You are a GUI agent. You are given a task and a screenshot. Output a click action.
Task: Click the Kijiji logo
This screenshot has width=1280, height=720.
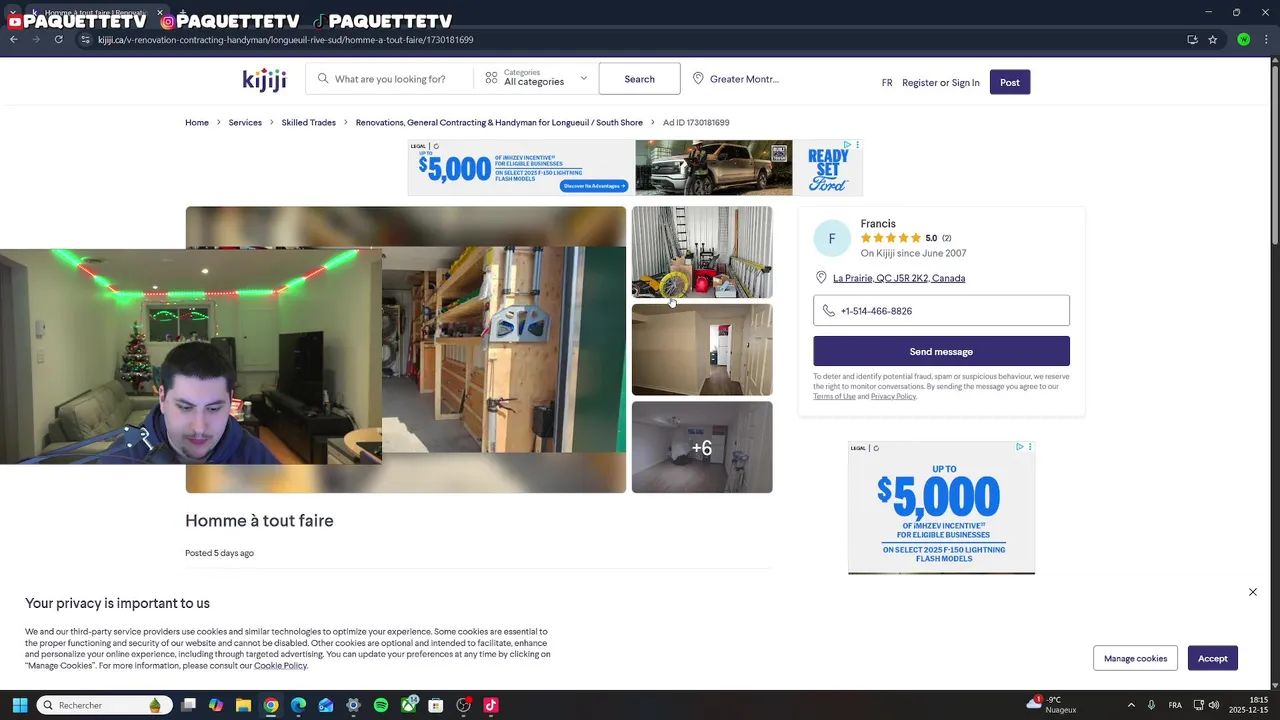click(264, 80)
